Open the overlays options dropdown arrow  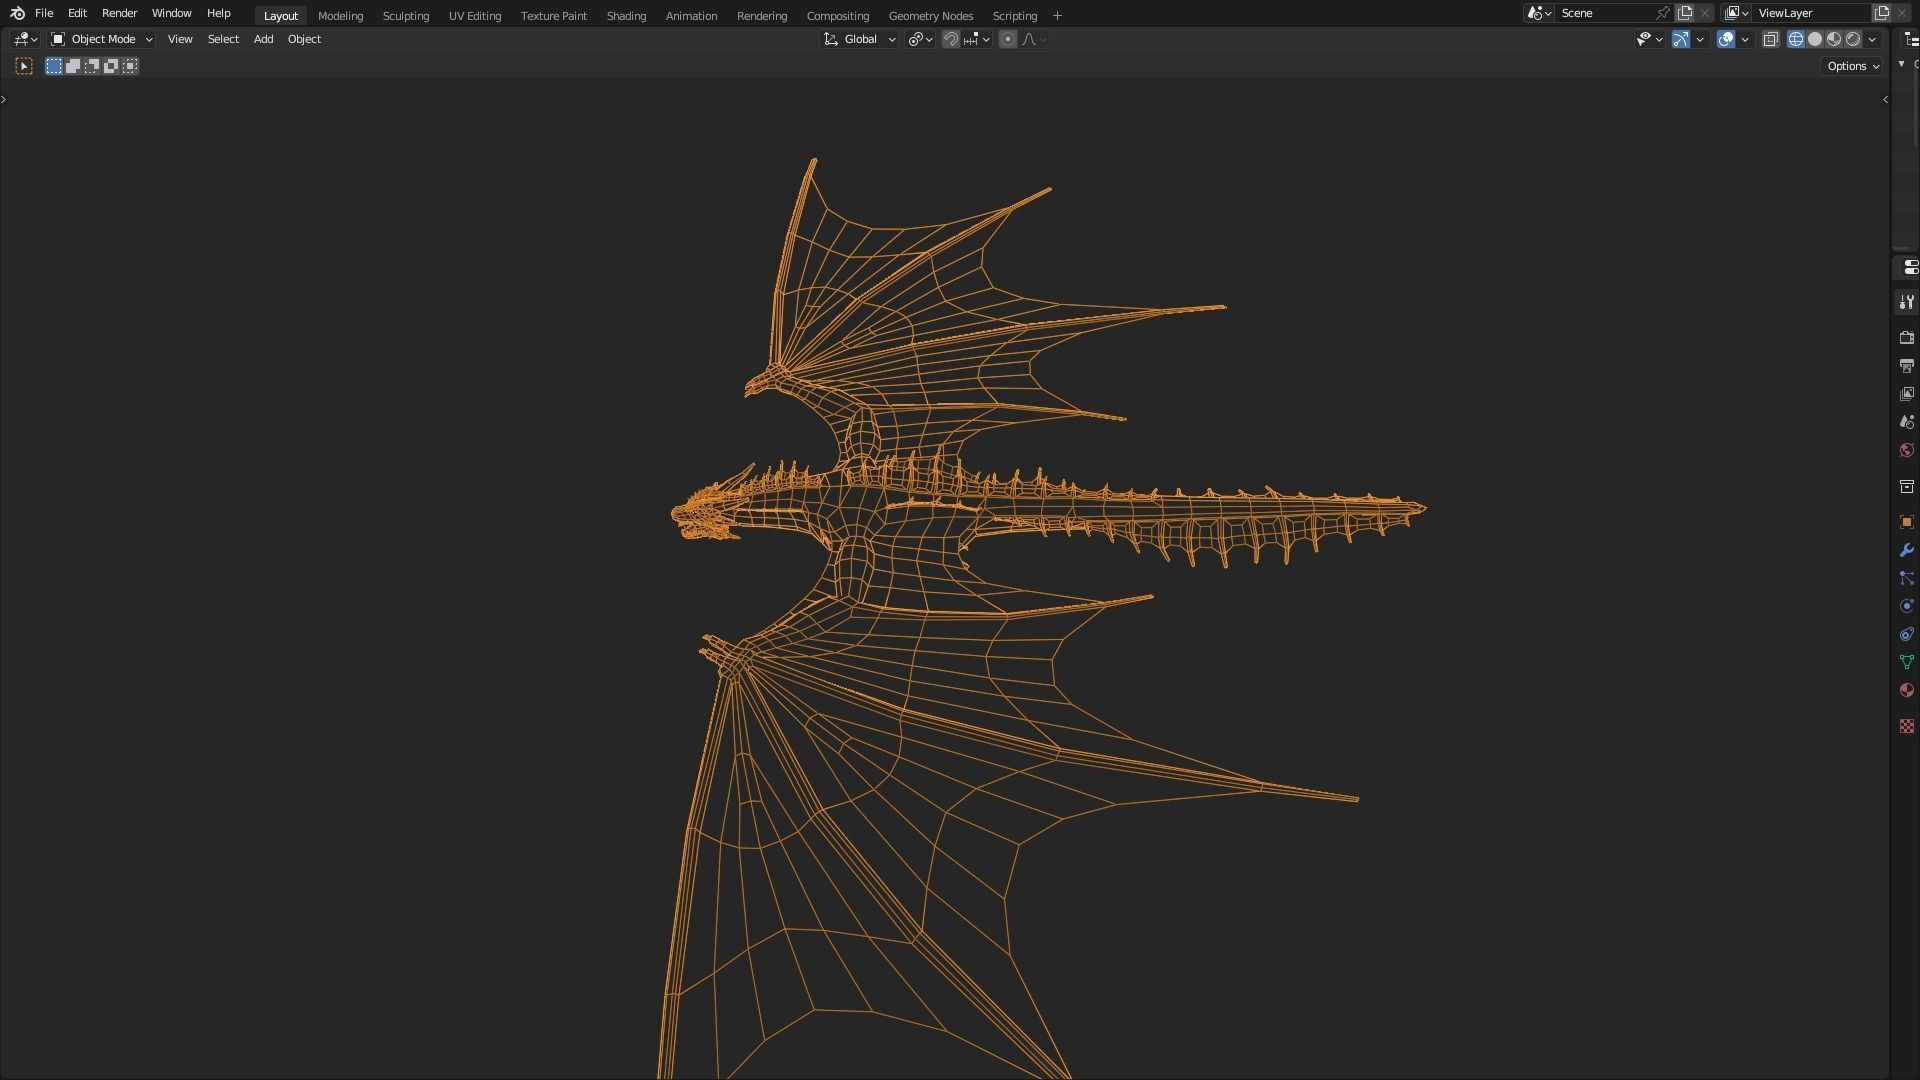(x=1745, y=39)
